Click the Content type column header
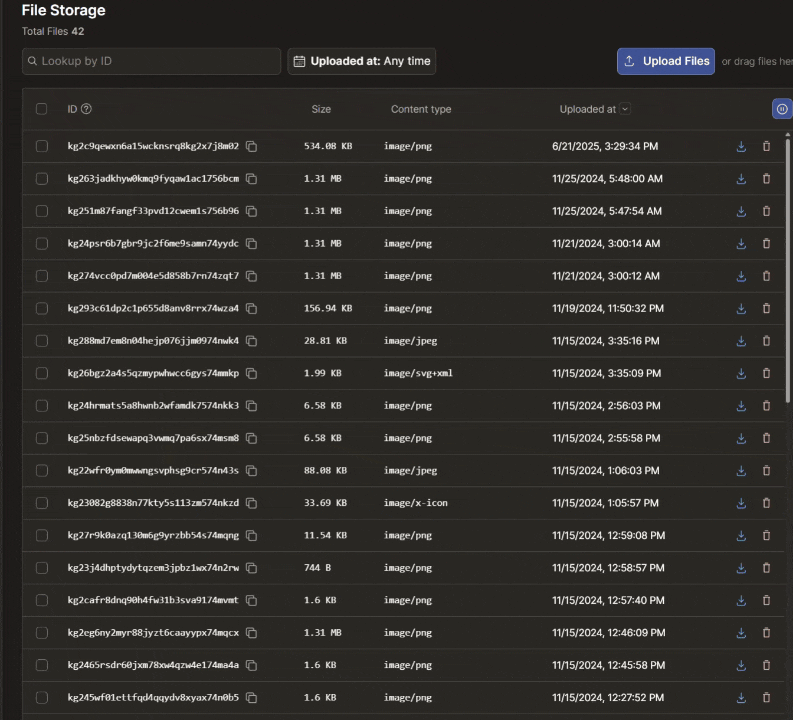Image resolution: width=793 pixels, height=720 pixels. [421, 109]
